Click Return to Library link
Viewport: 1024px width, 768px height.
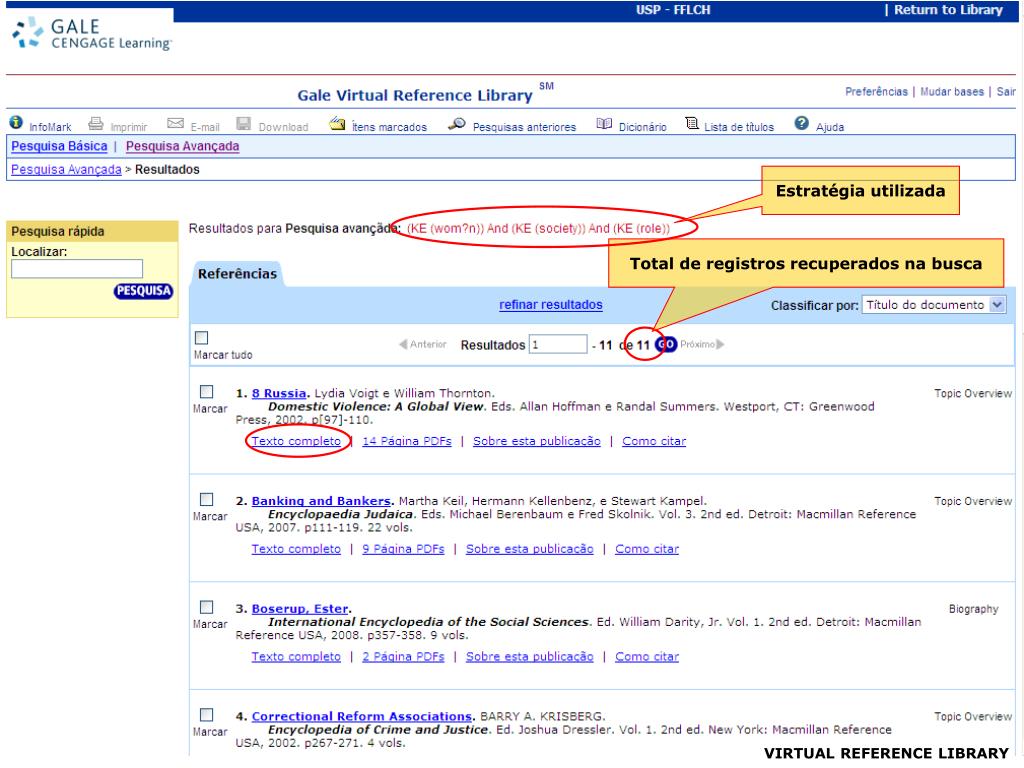tap(948, 10)
